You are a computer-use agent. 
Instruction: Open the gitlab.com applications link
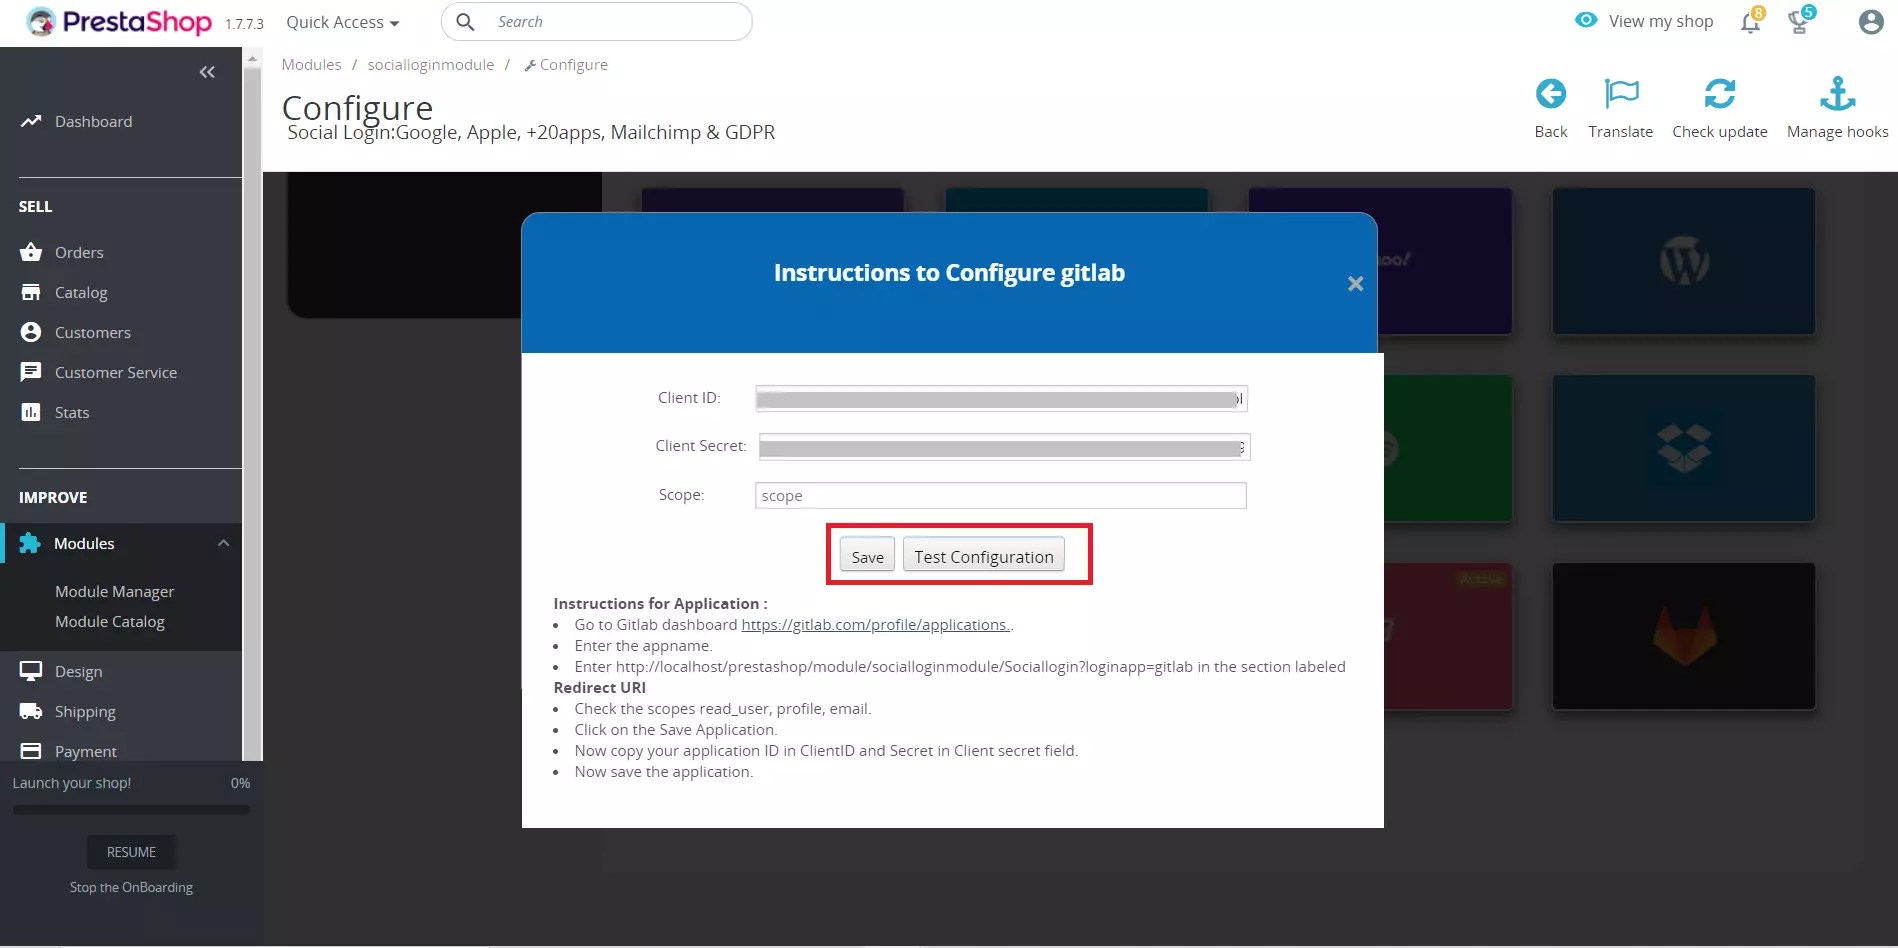pos(874,624)
